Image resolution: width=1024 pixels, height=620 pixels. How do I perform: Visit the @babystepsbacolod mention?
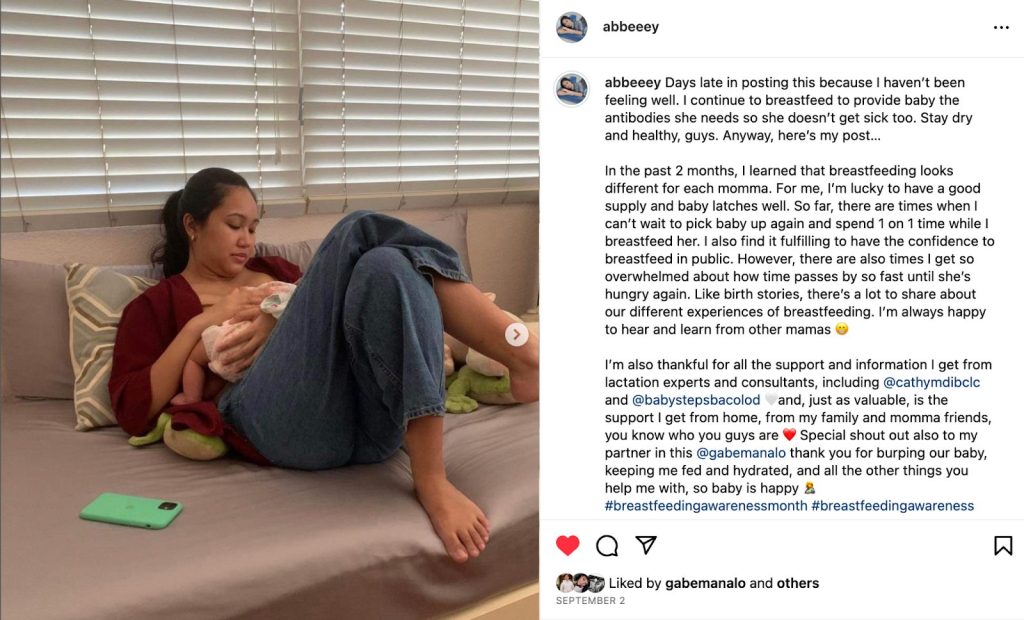click(x=696, y=400)
